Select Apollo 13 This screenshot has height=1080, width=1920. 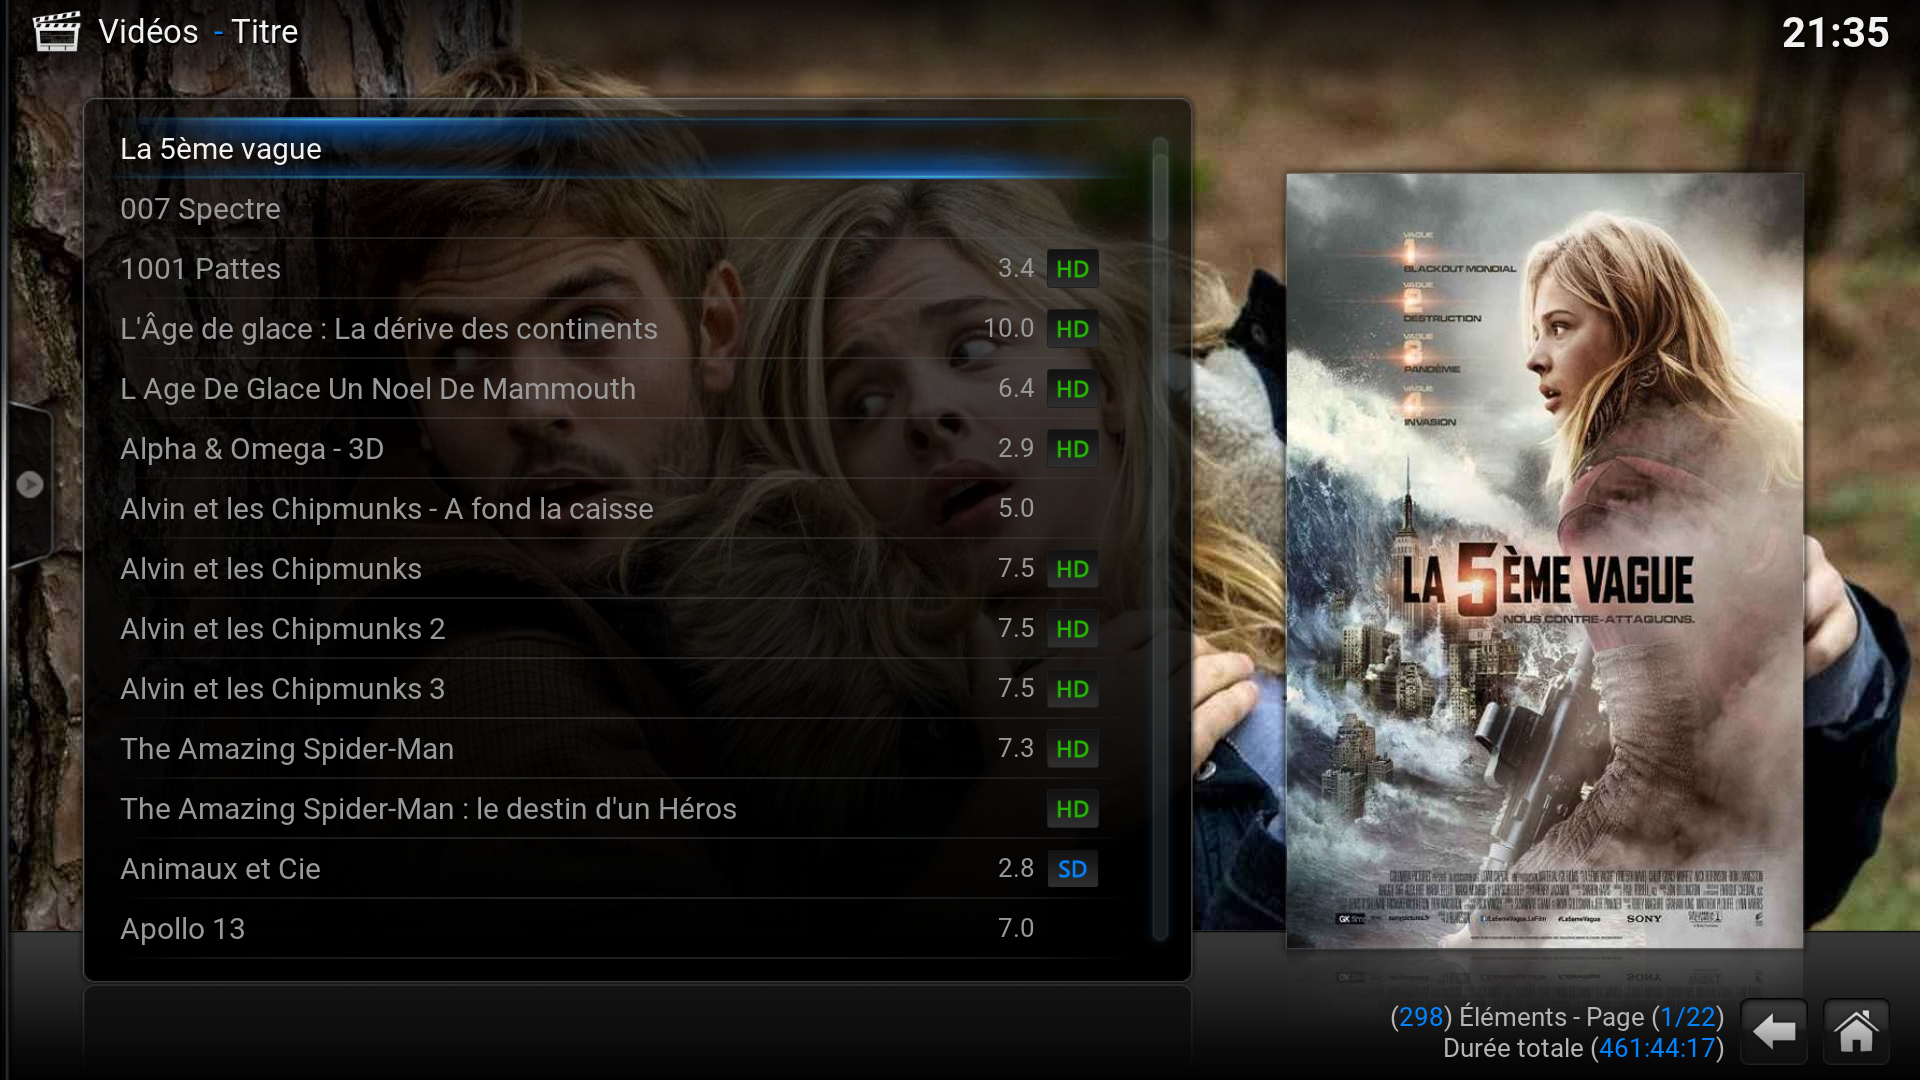coord(620,929)
